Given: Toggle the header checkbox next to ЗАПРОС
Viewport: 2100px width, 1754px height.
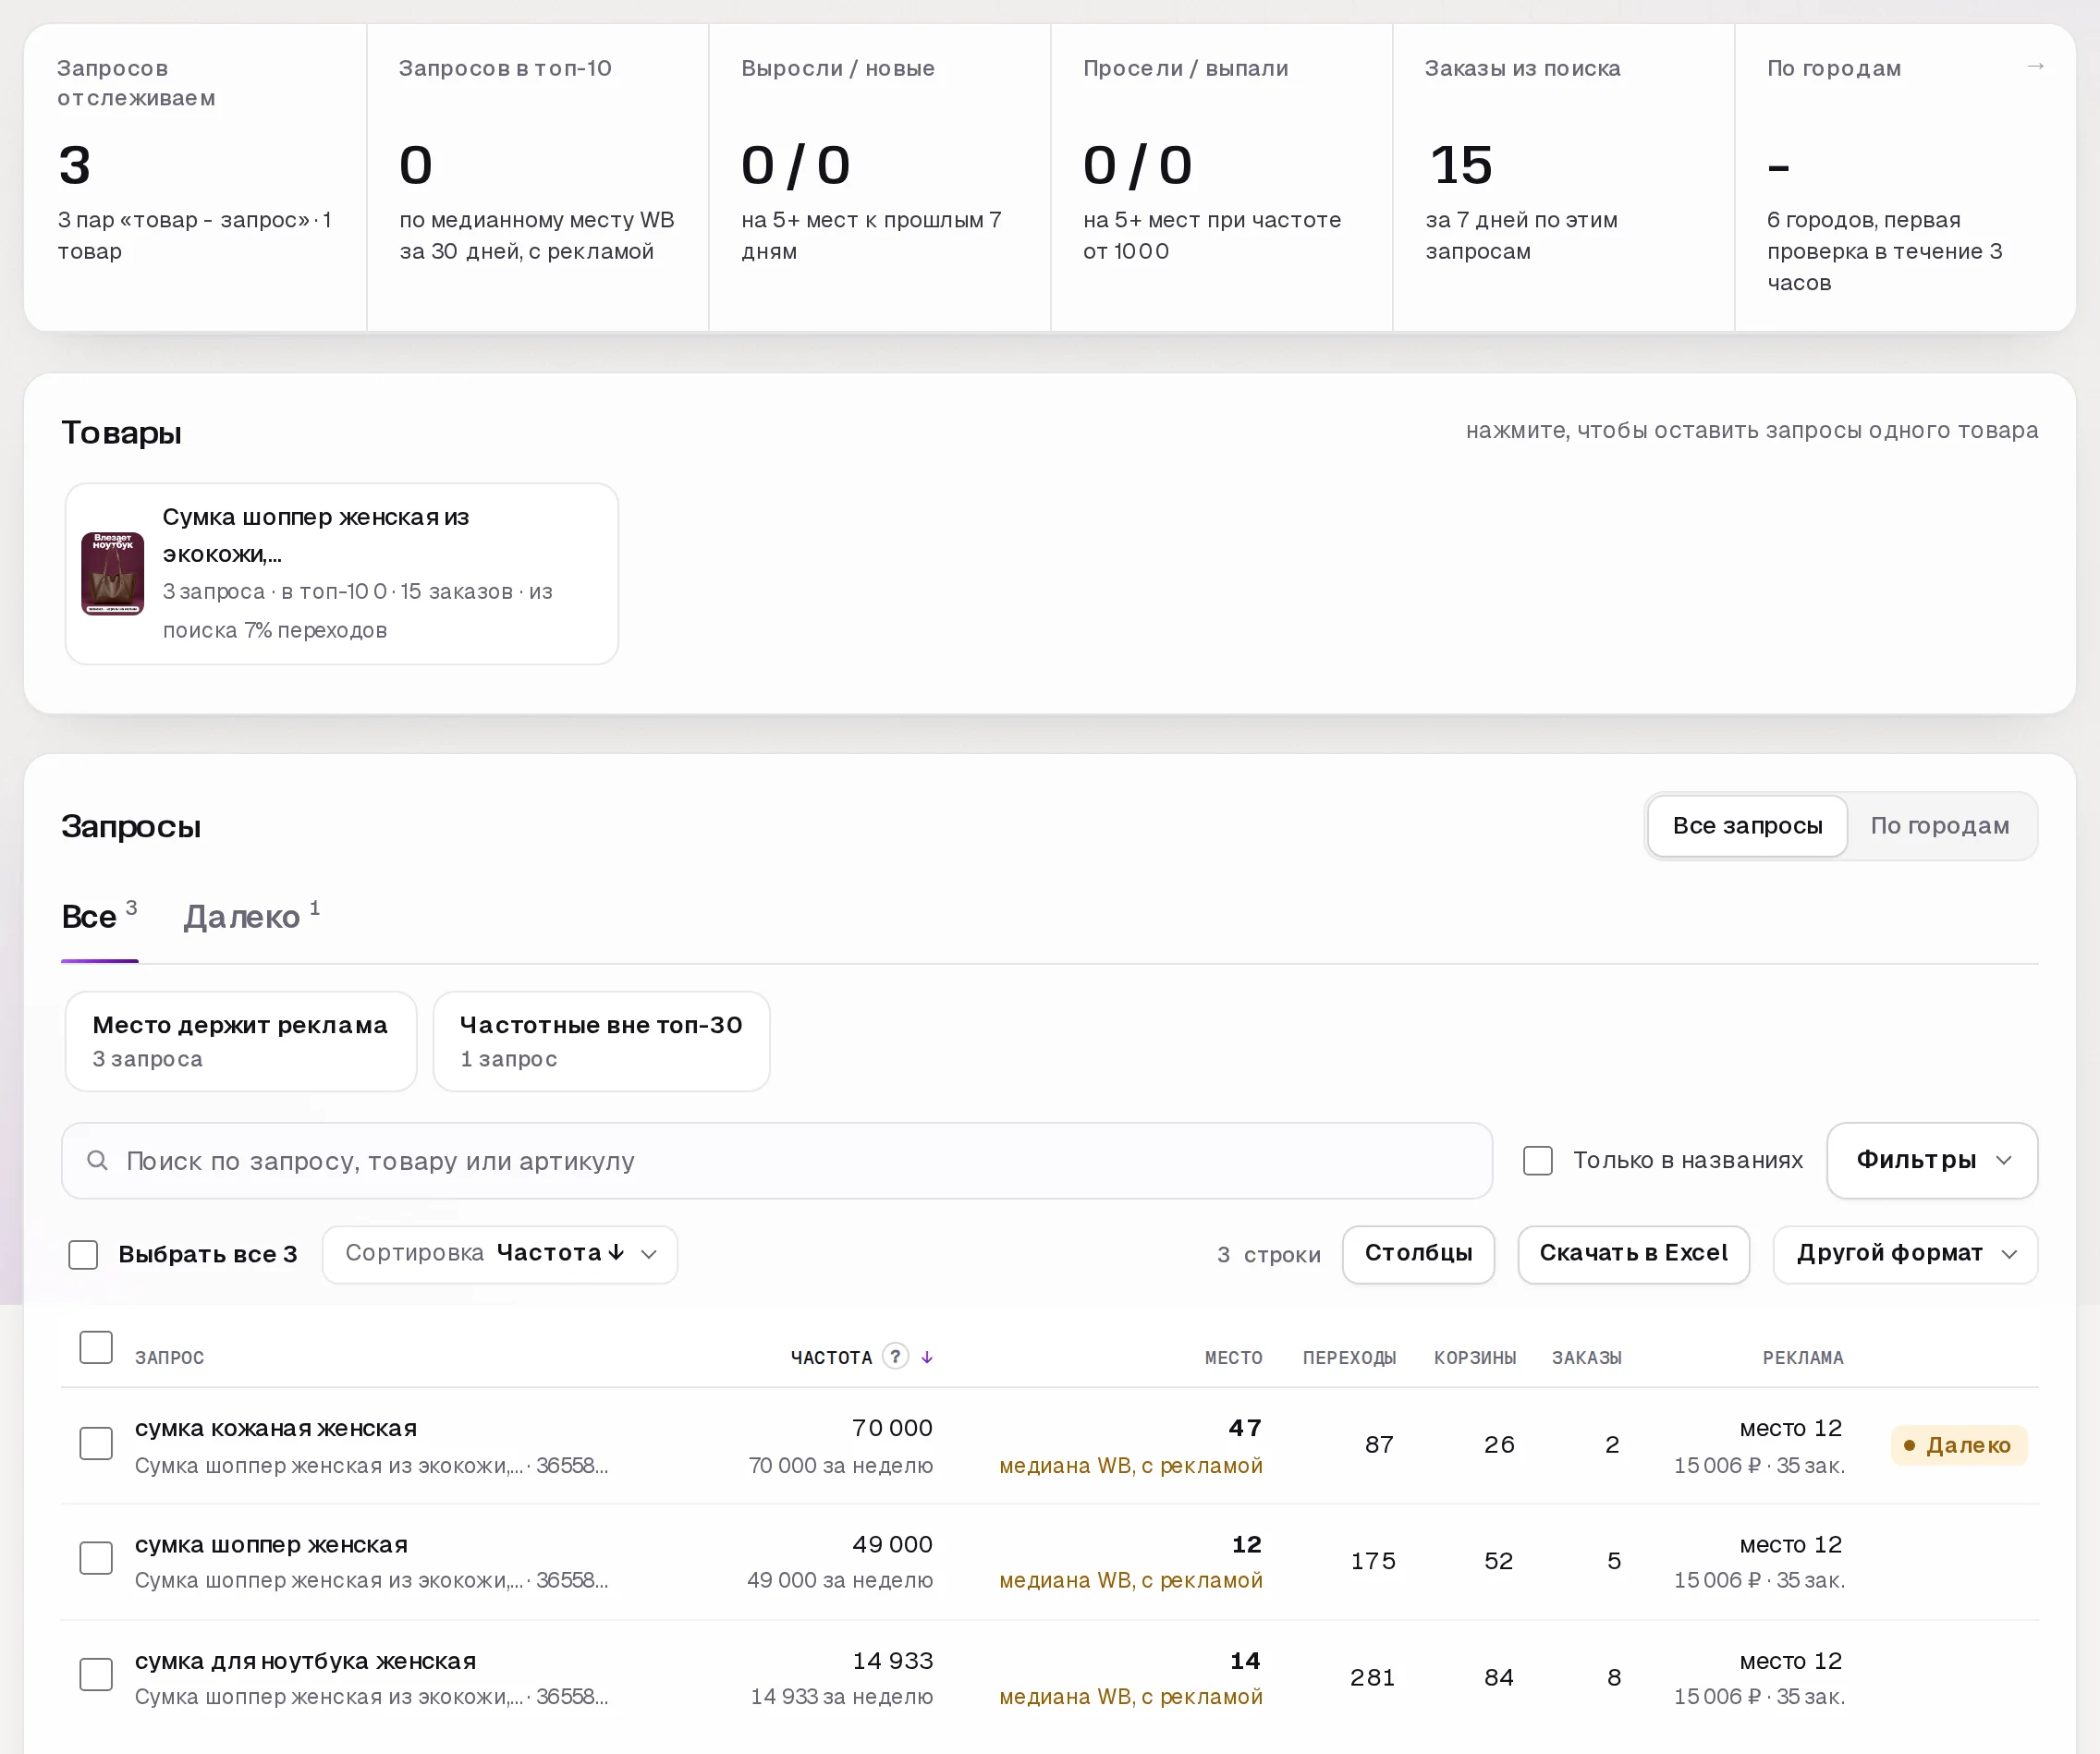Looking at the screenshot, I should coord(96,1347).
